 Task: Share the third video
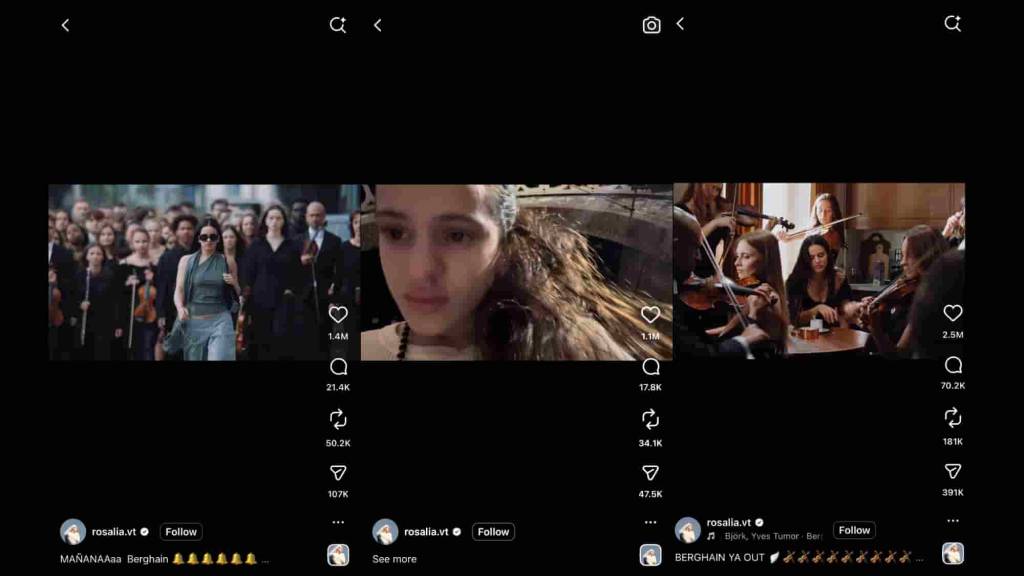pyautogui.click(x=954, y=470)
